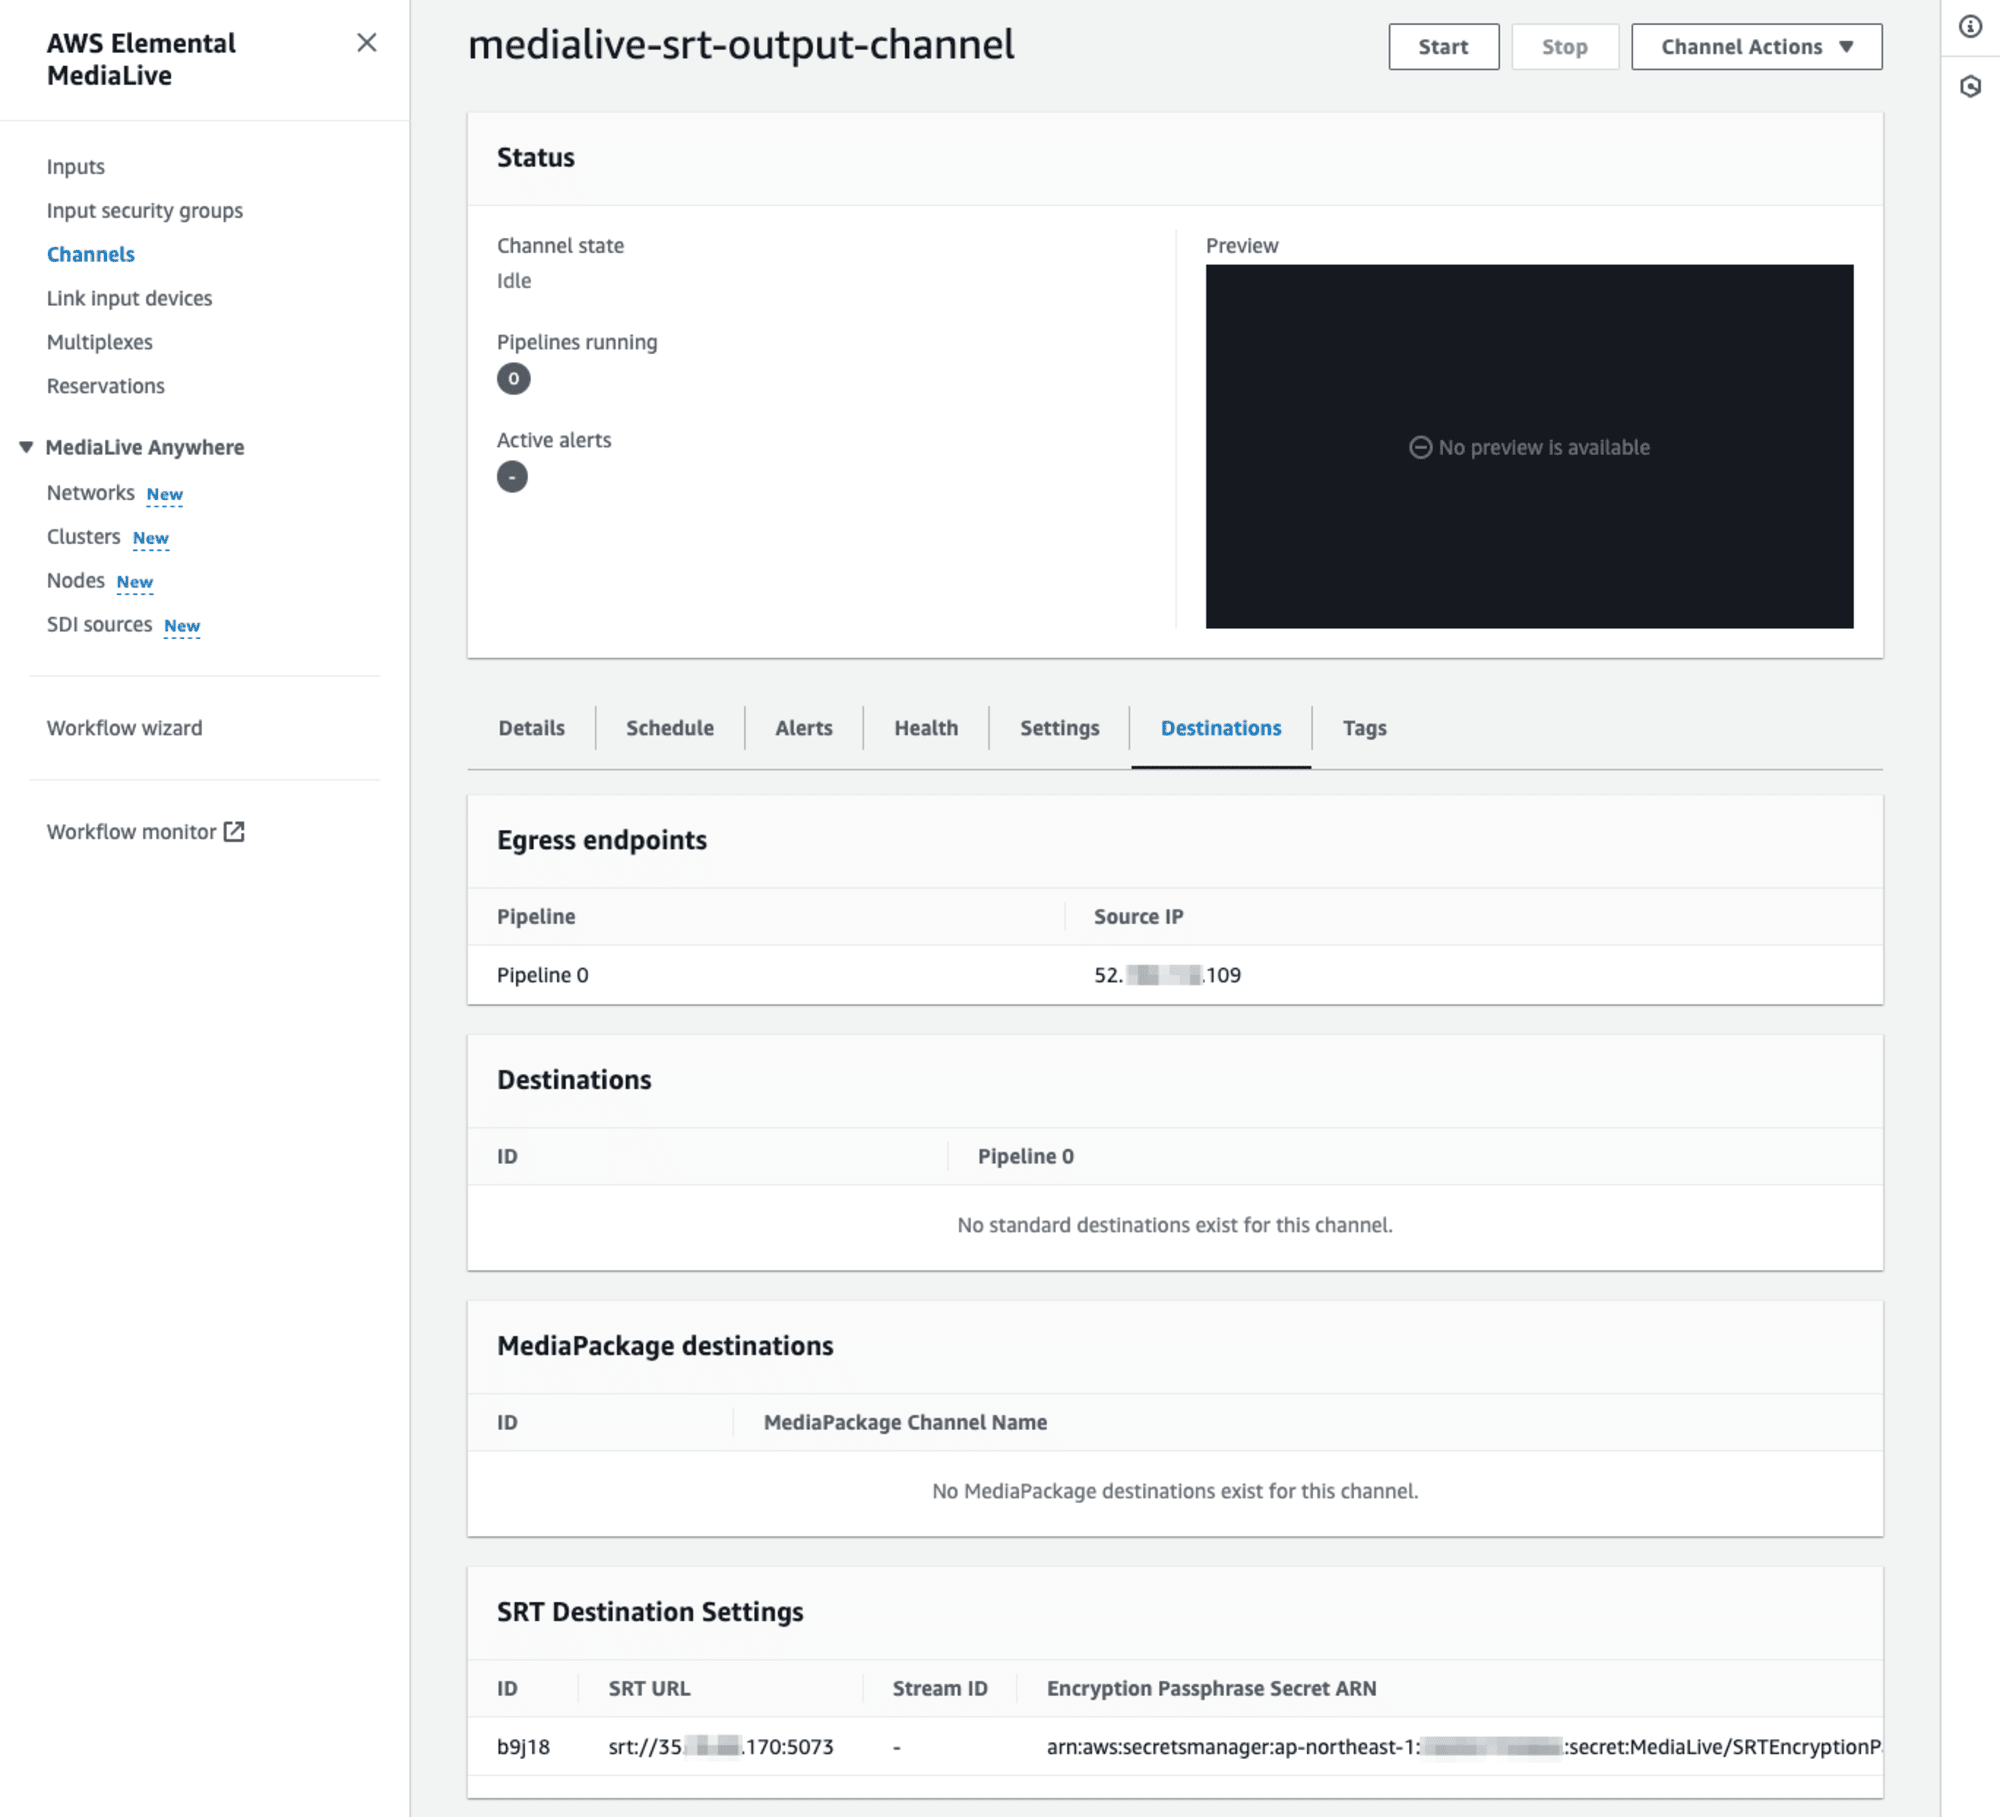This screenshot has width=2000, height=1817.
Task: Click the Tags tab
Action: click(1364, 728)
